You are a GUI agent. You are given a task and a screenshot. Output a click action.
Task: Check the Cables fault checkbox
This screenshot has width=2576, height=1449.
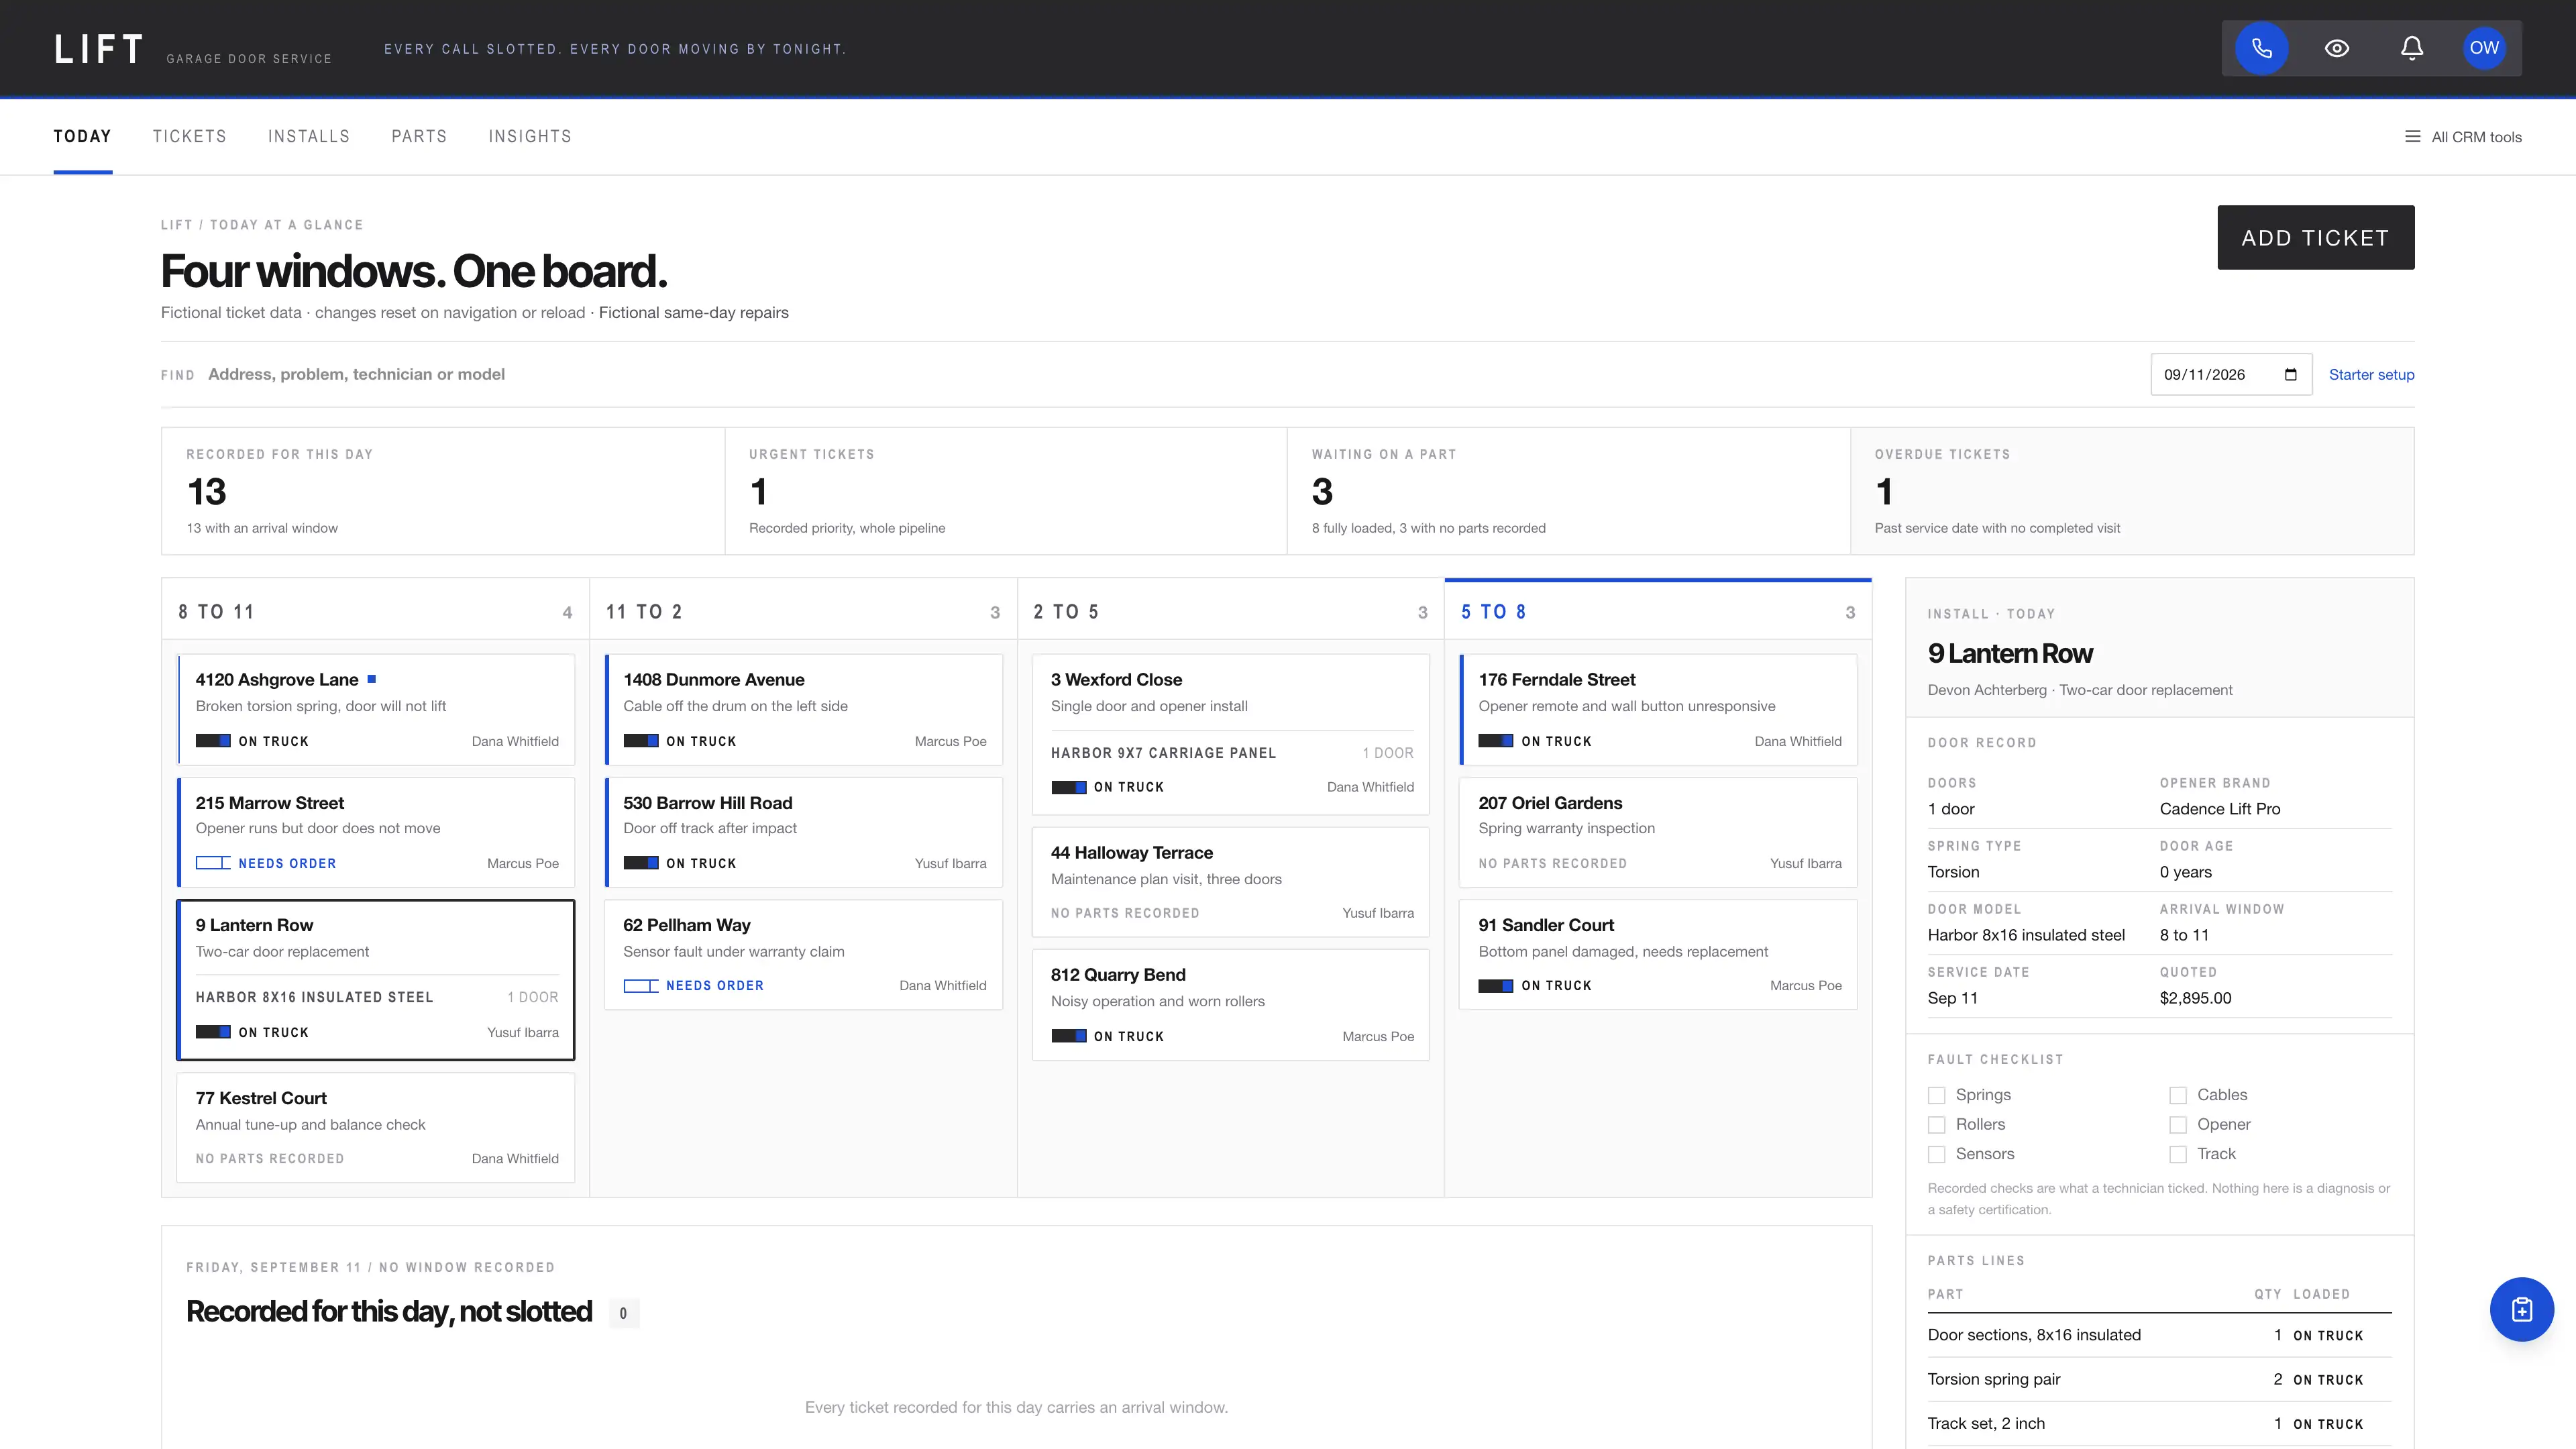(2178, 1095)
